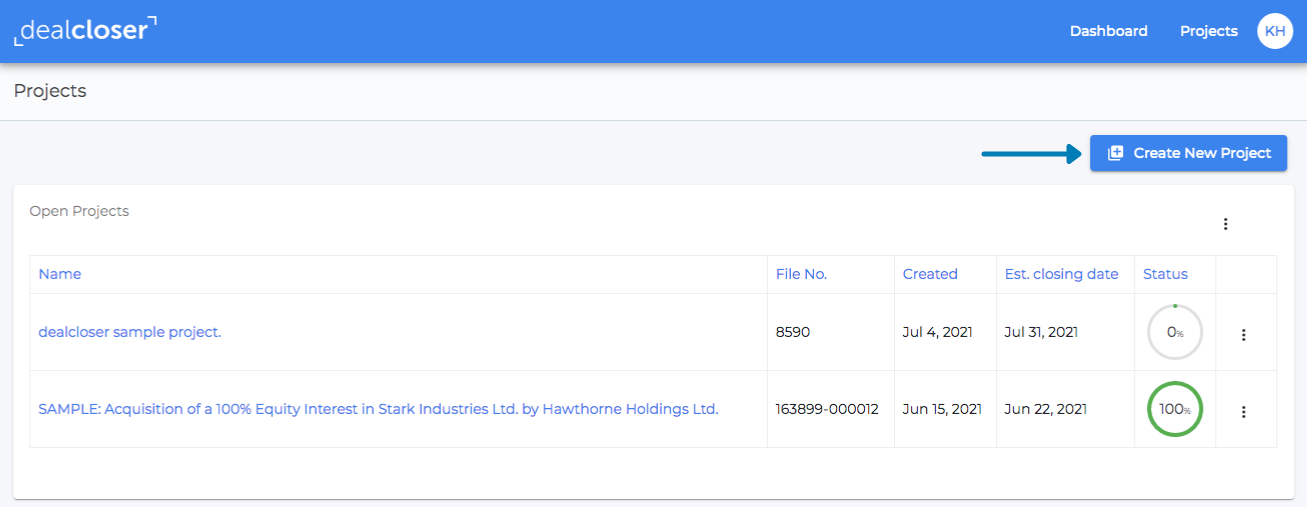
Task: Click Create New Project button
Action: point(1188,153)
